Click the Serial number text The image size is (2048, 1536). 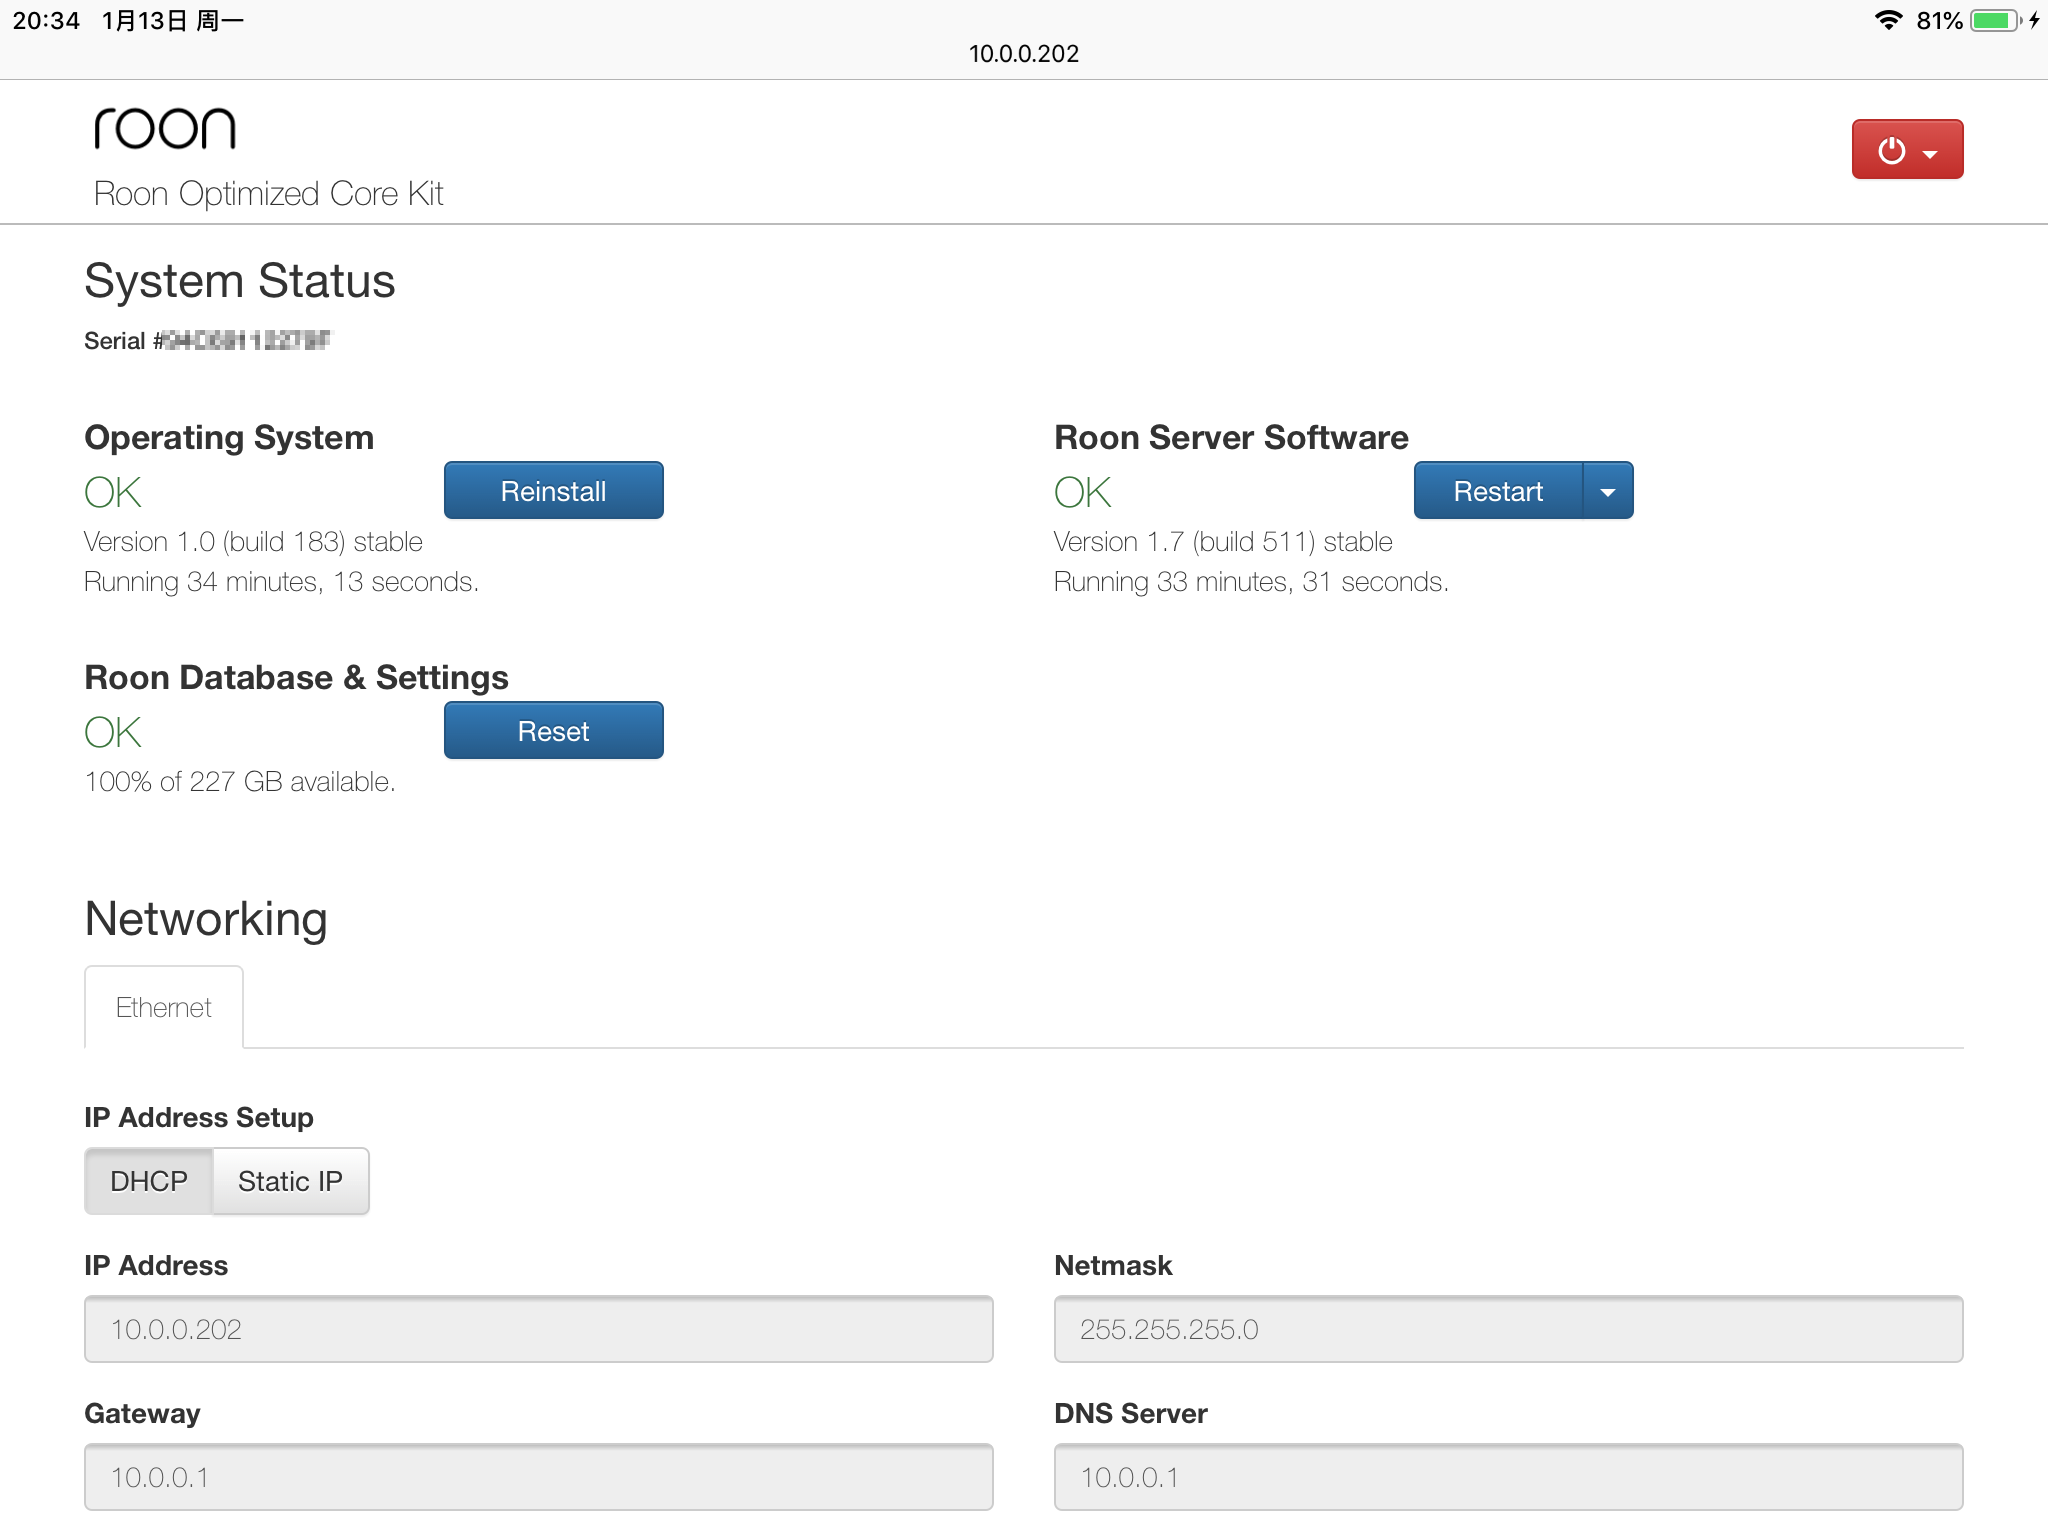tap(207, 341)
